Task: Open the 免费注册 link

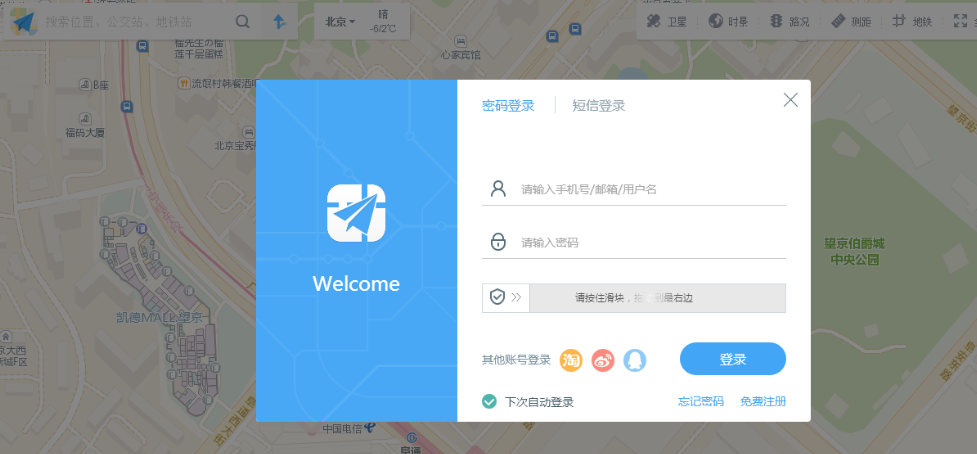Action: [x=763, y=402]
